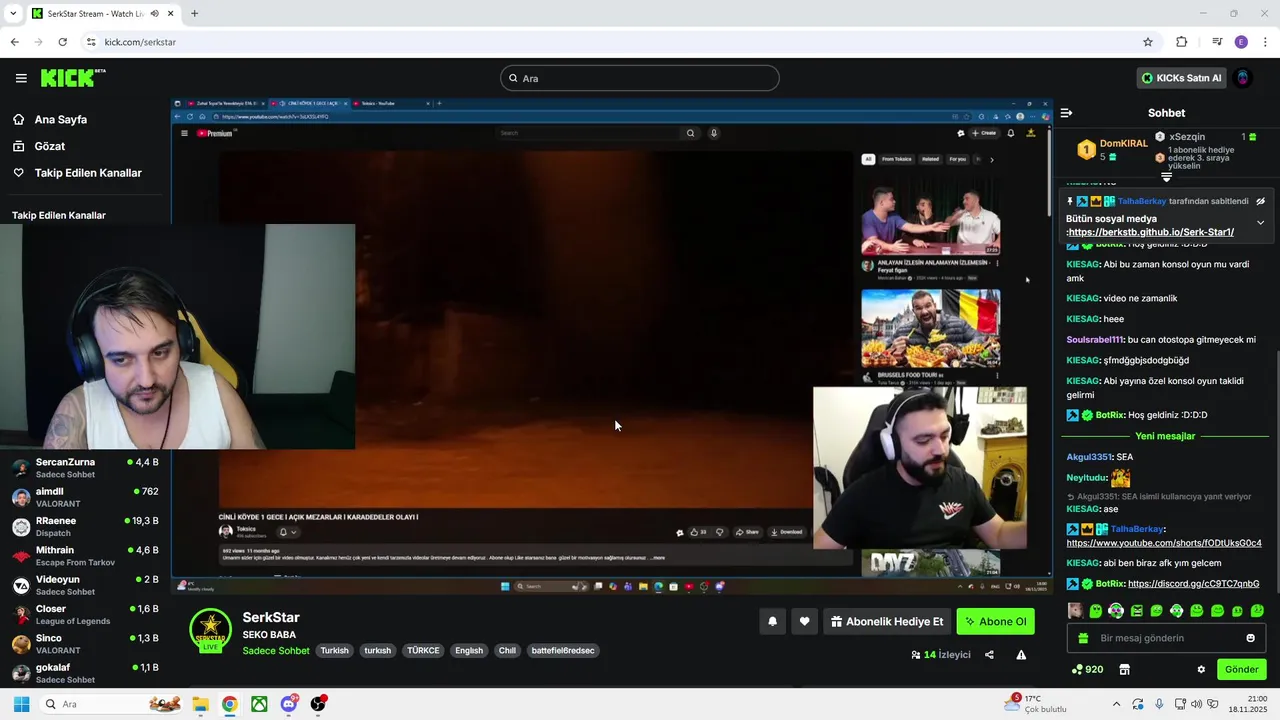Screen dimensions: 1280x720
Task: Open youtube shorts link in chat
Action: tap(1164, 543)
